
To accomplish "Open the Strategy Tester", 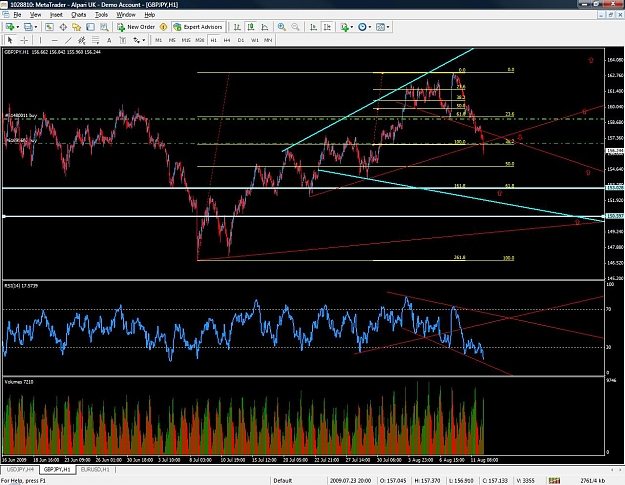I will coord(104,27).
